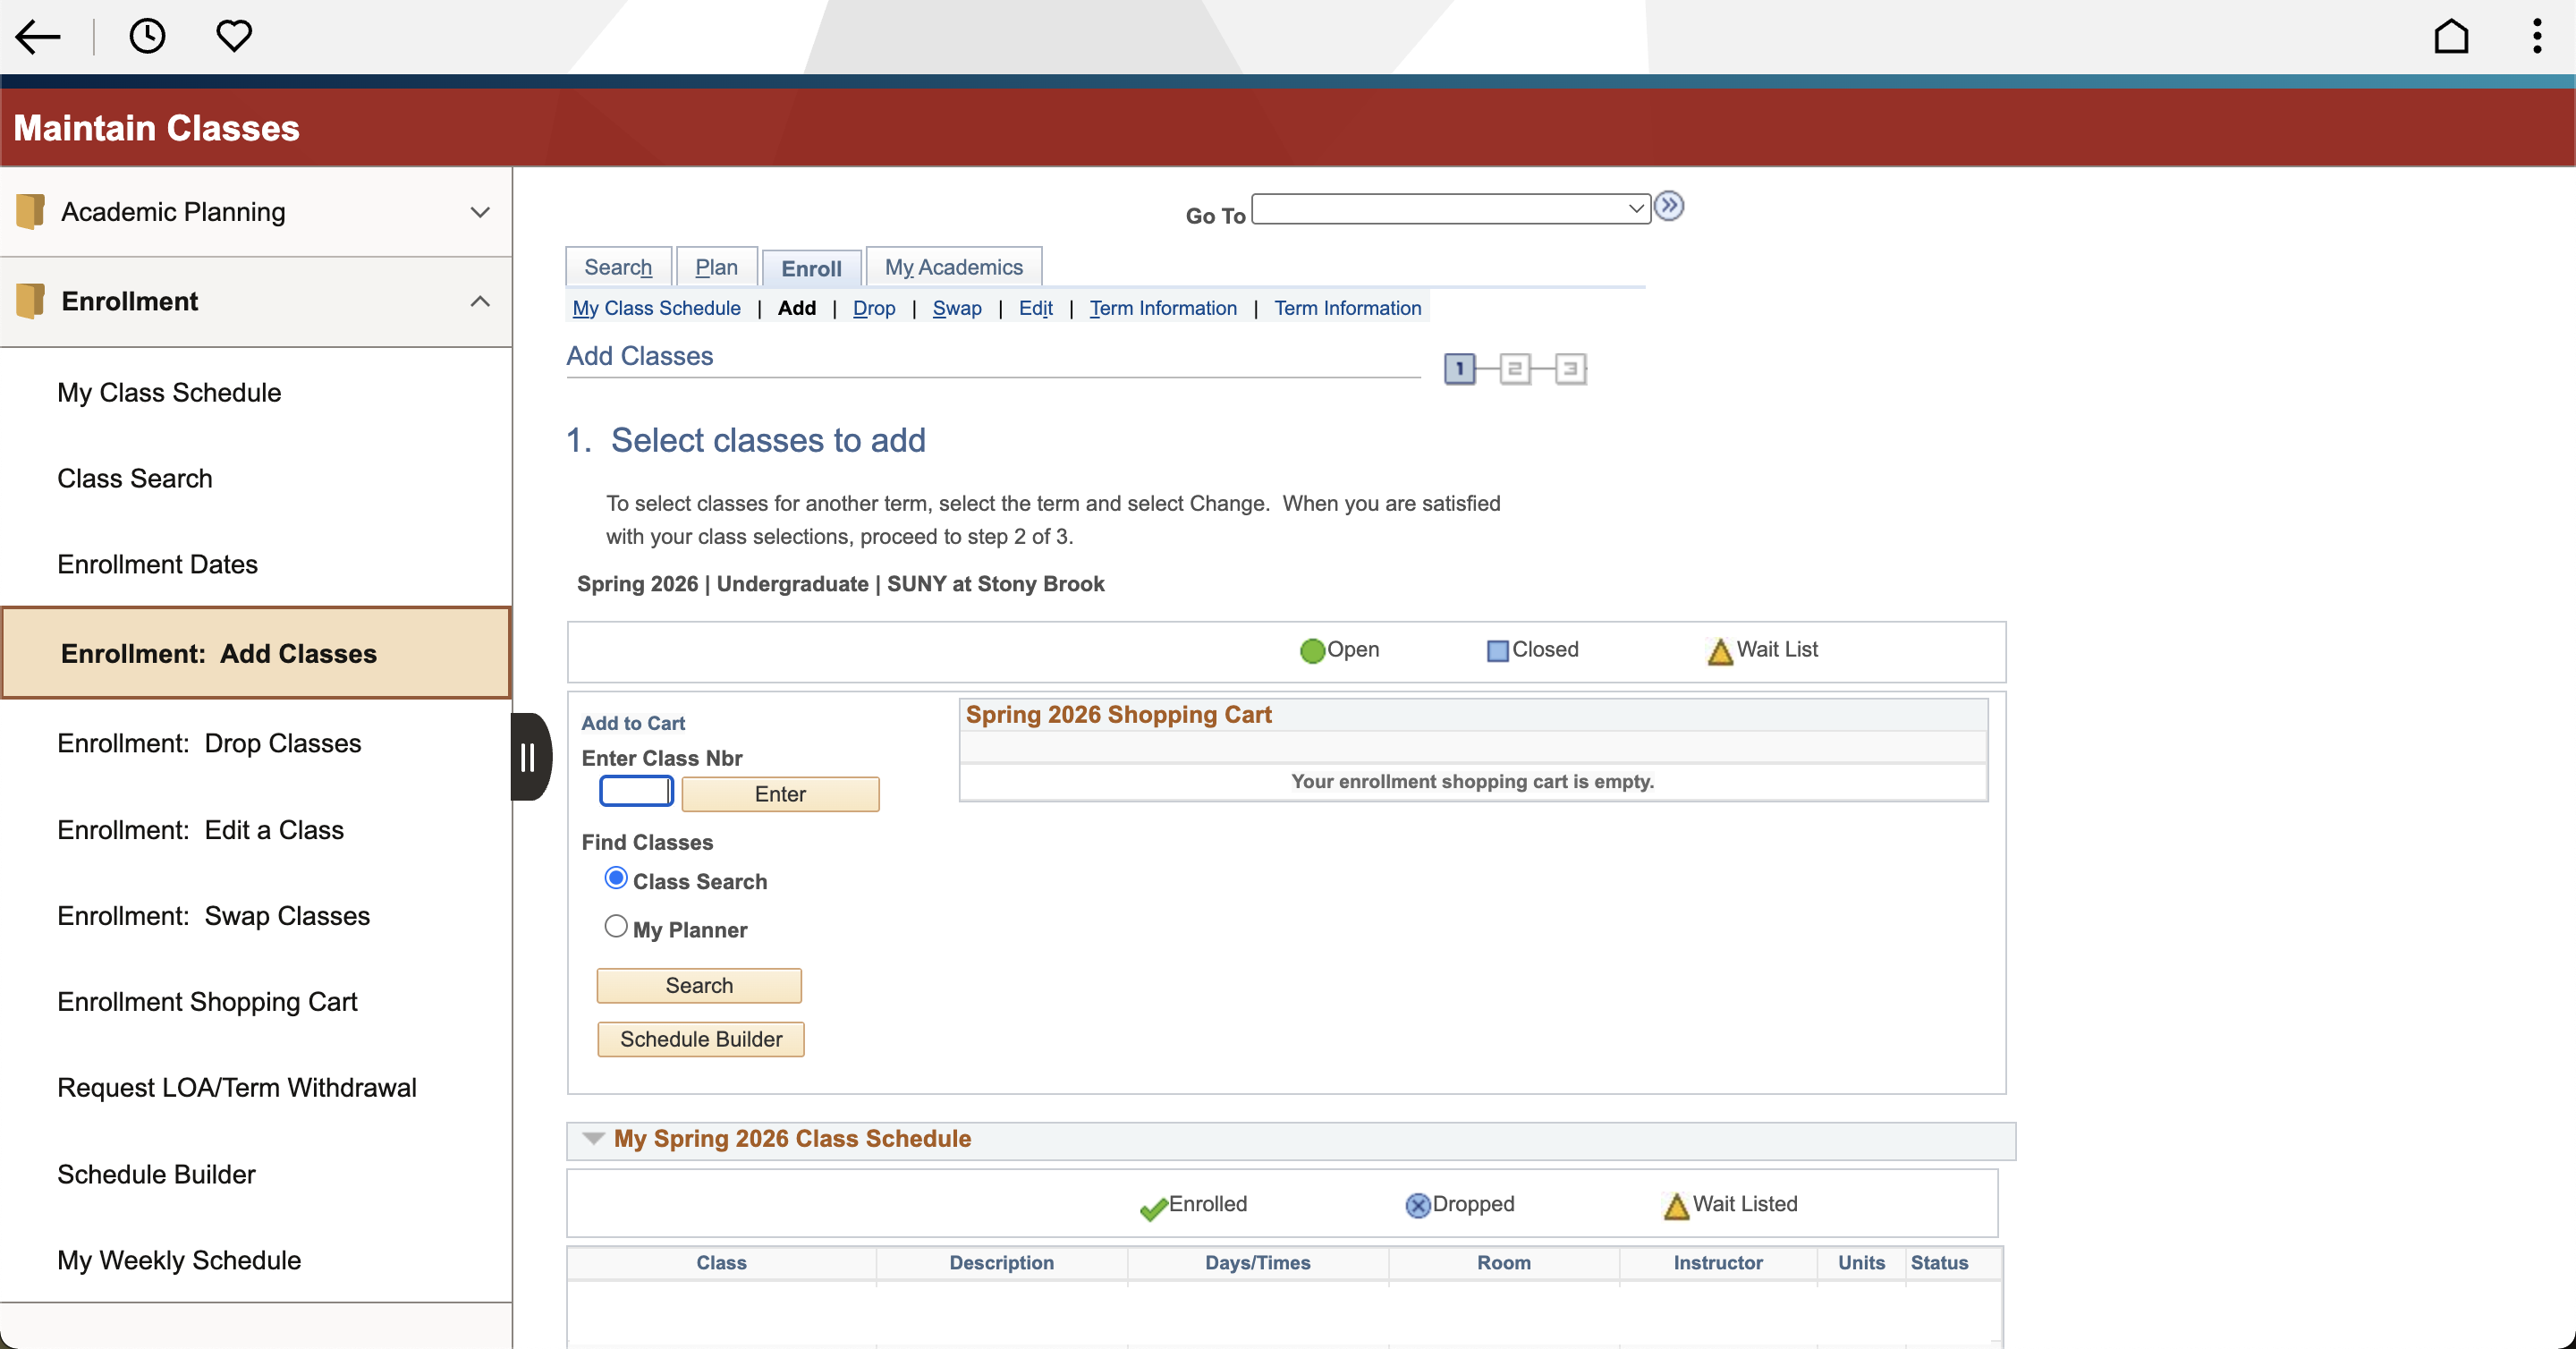This screenshot has width=2576, height=1349.
Task: Click the Add sub-tab label
Action: point(797,308)
